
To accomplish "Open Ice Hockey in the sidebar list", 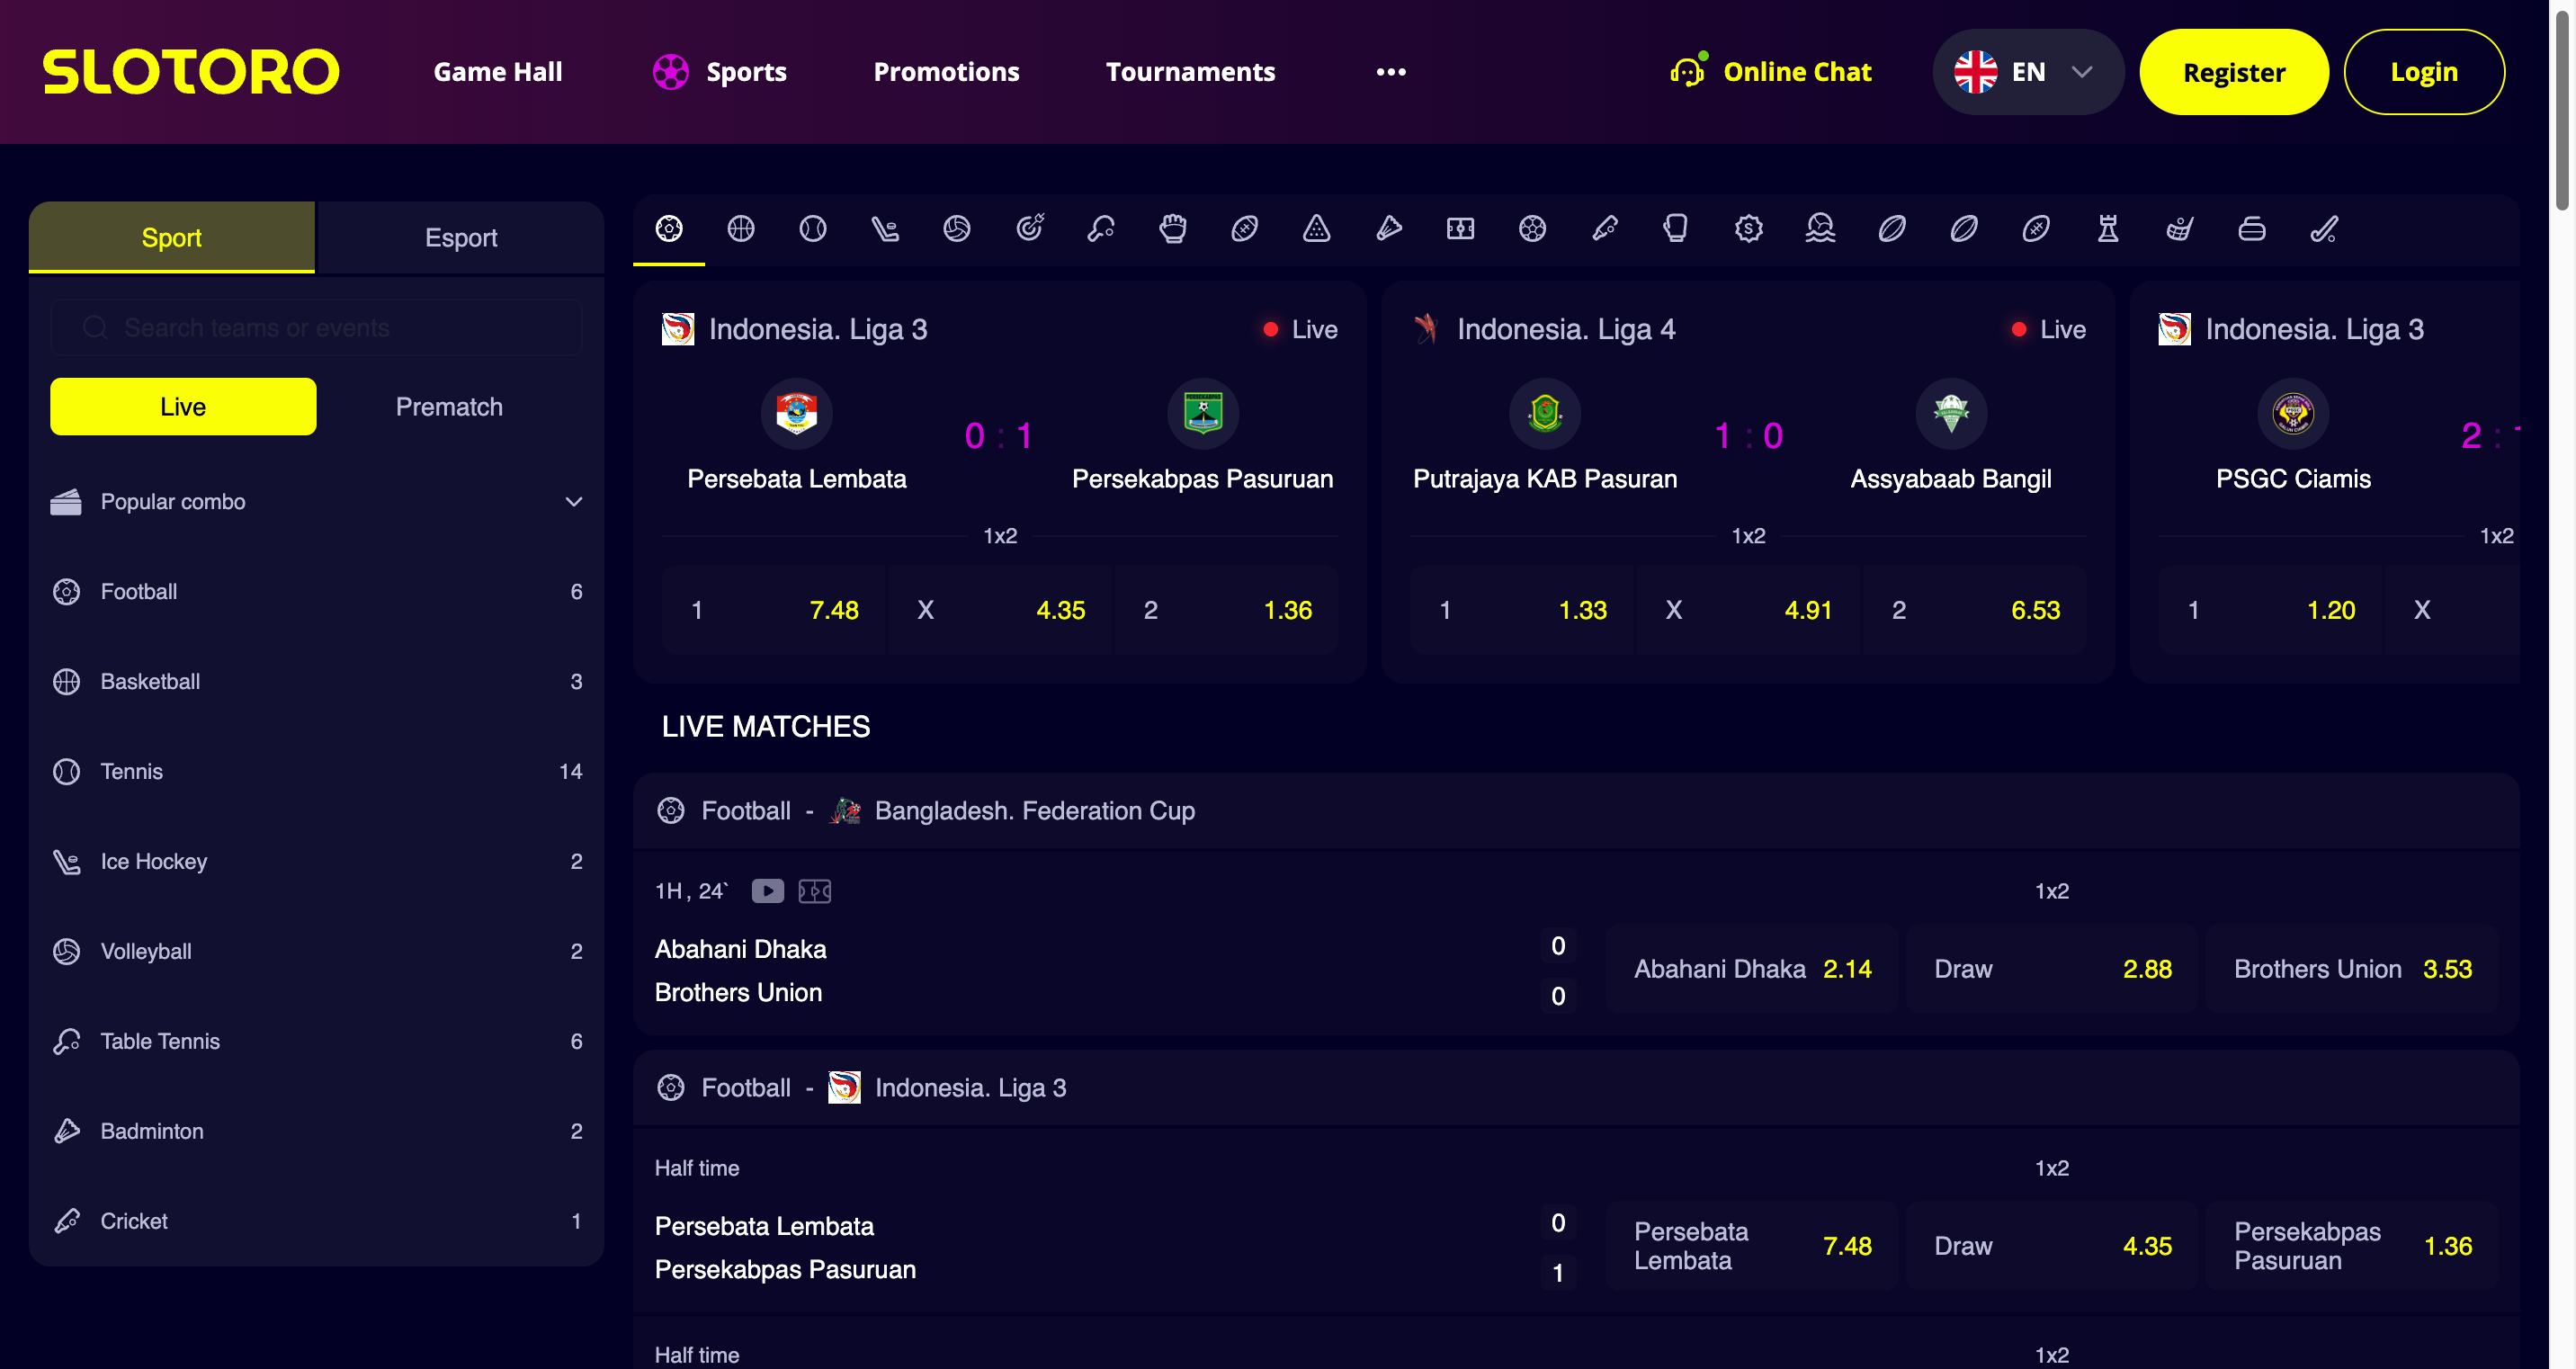I will click(316, 861).
